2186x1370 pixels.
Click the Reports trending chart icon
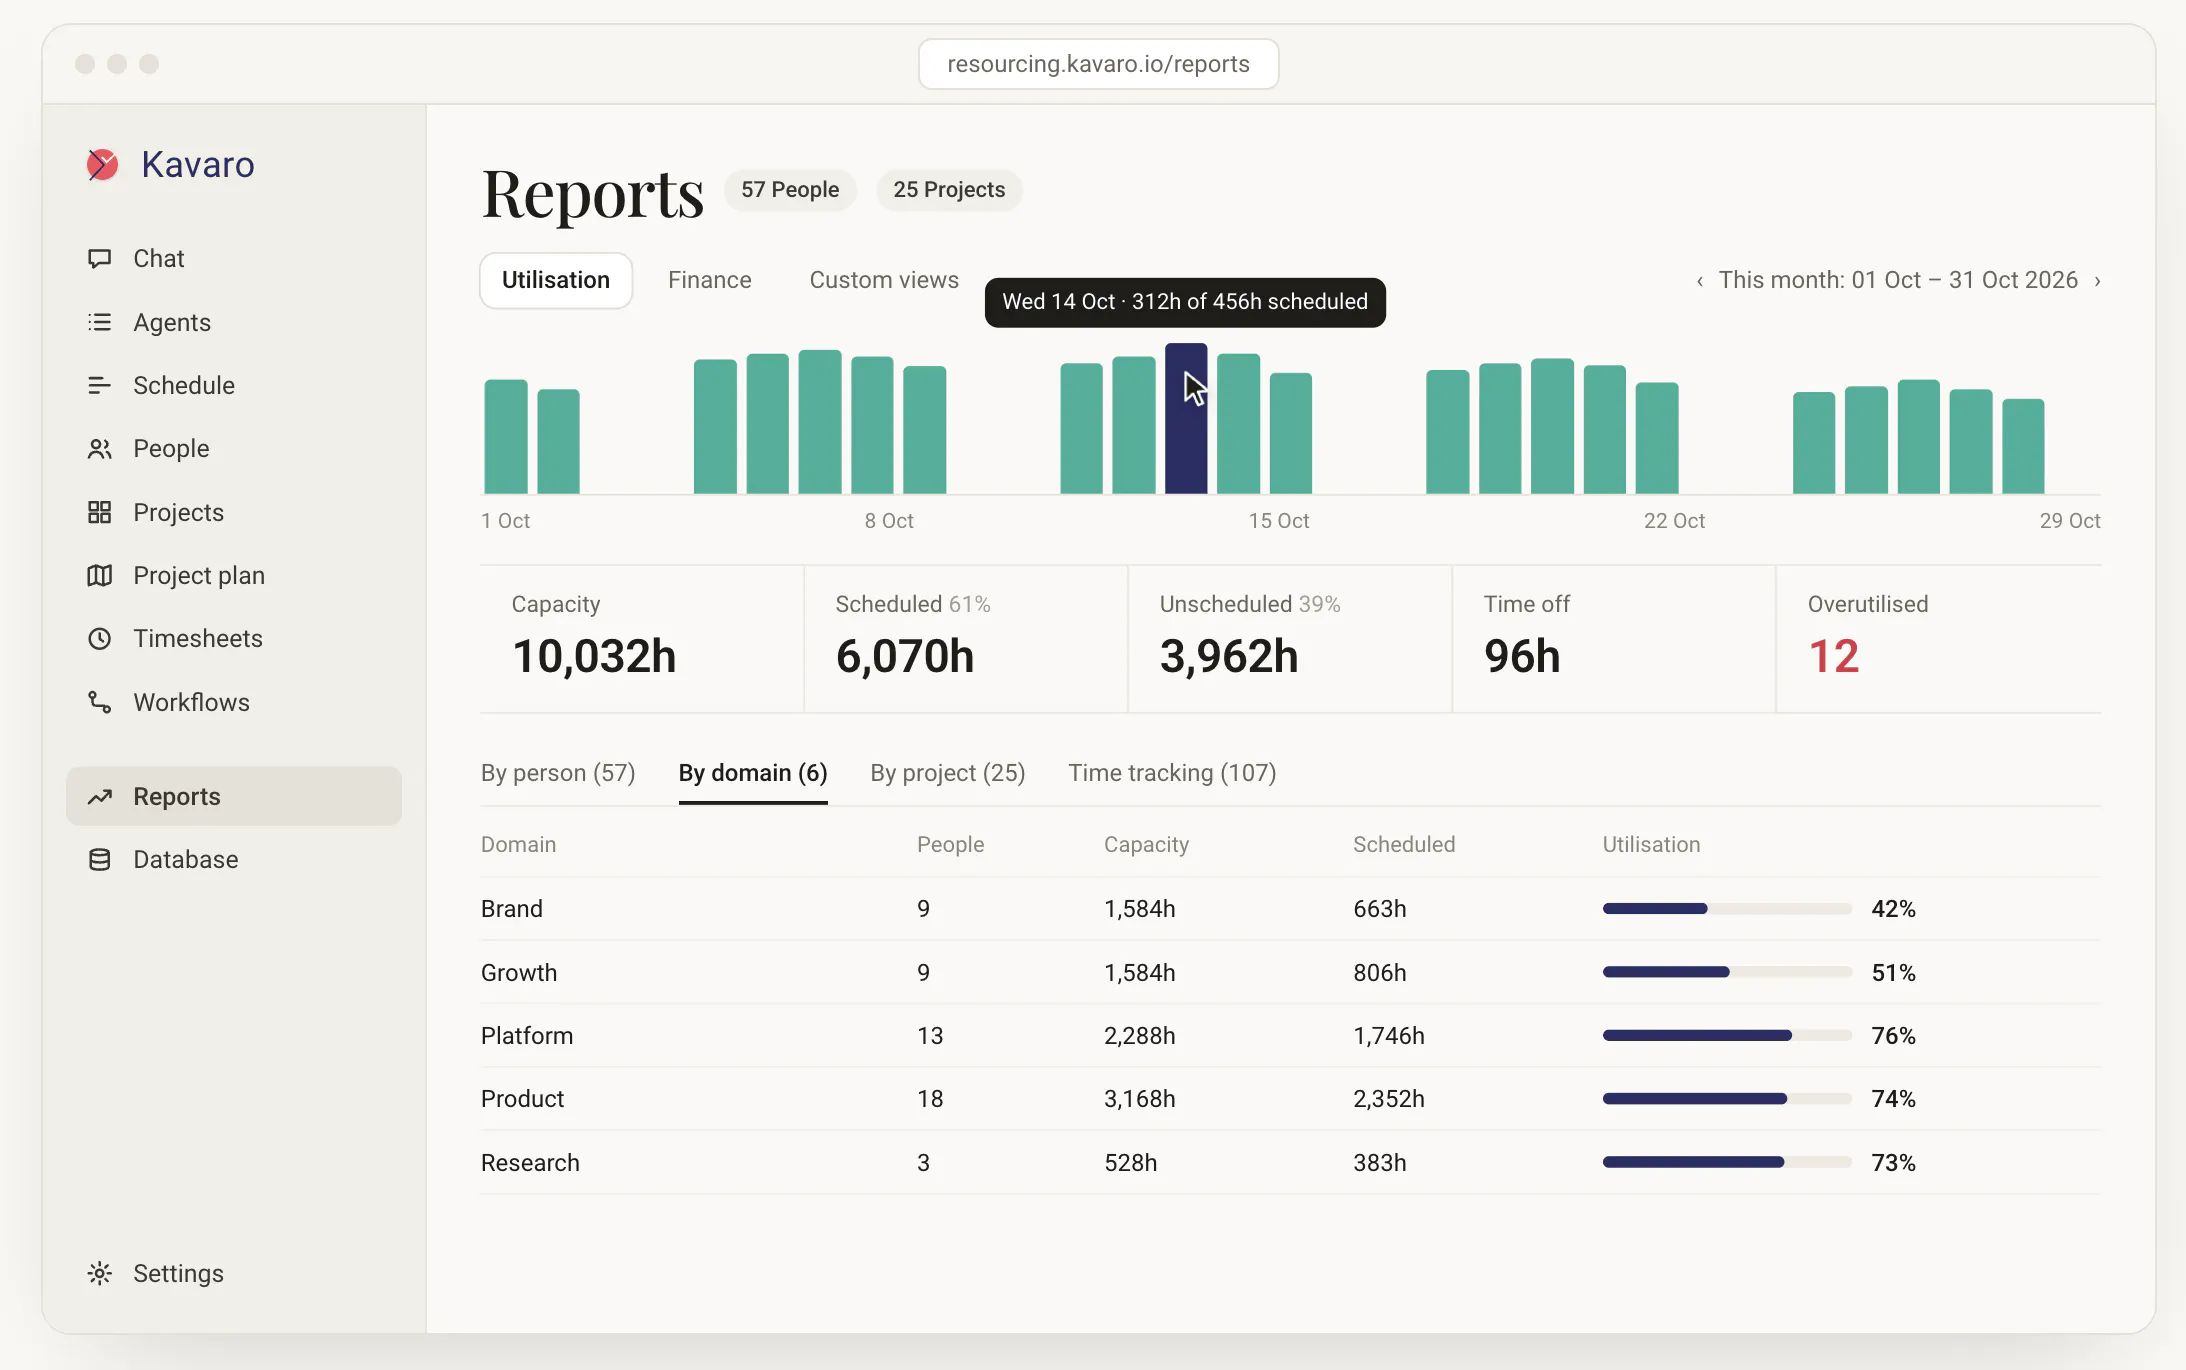tap(99, 797)
